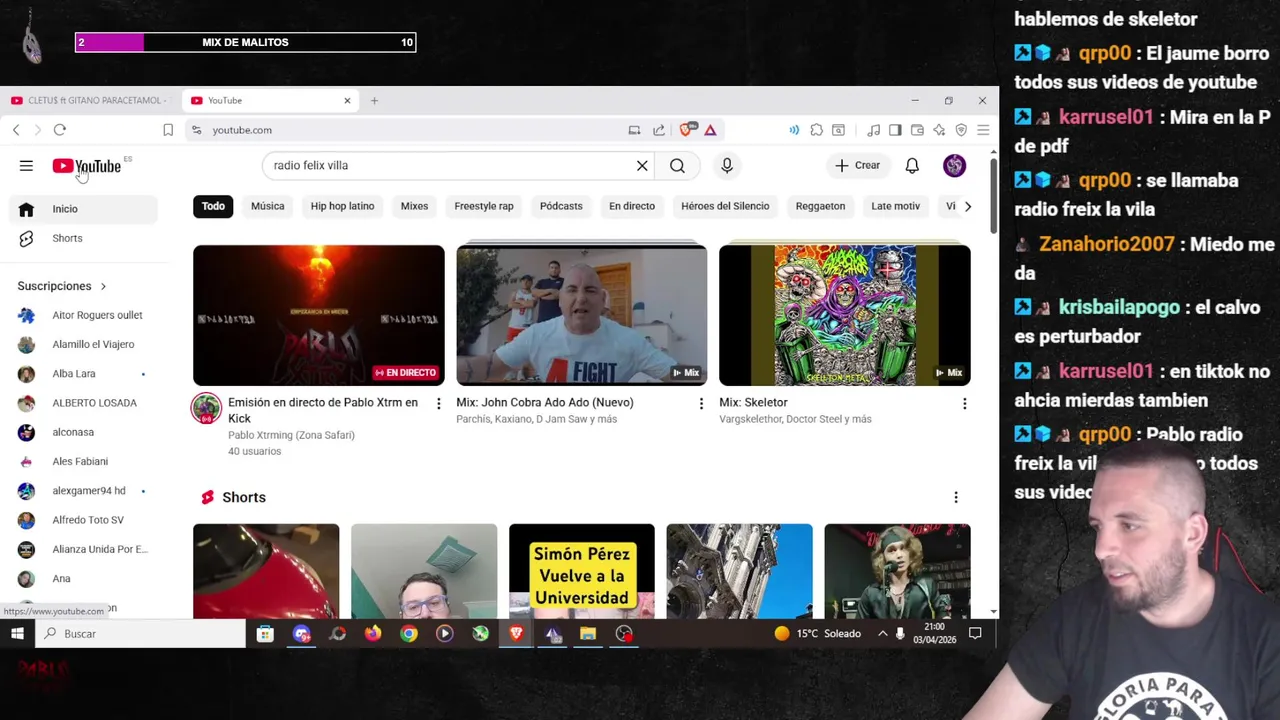Click the Windows taskbar Buscar box
Image resolution: width=1280 pixels, height=720 pixels.
(x=140, y=633)
